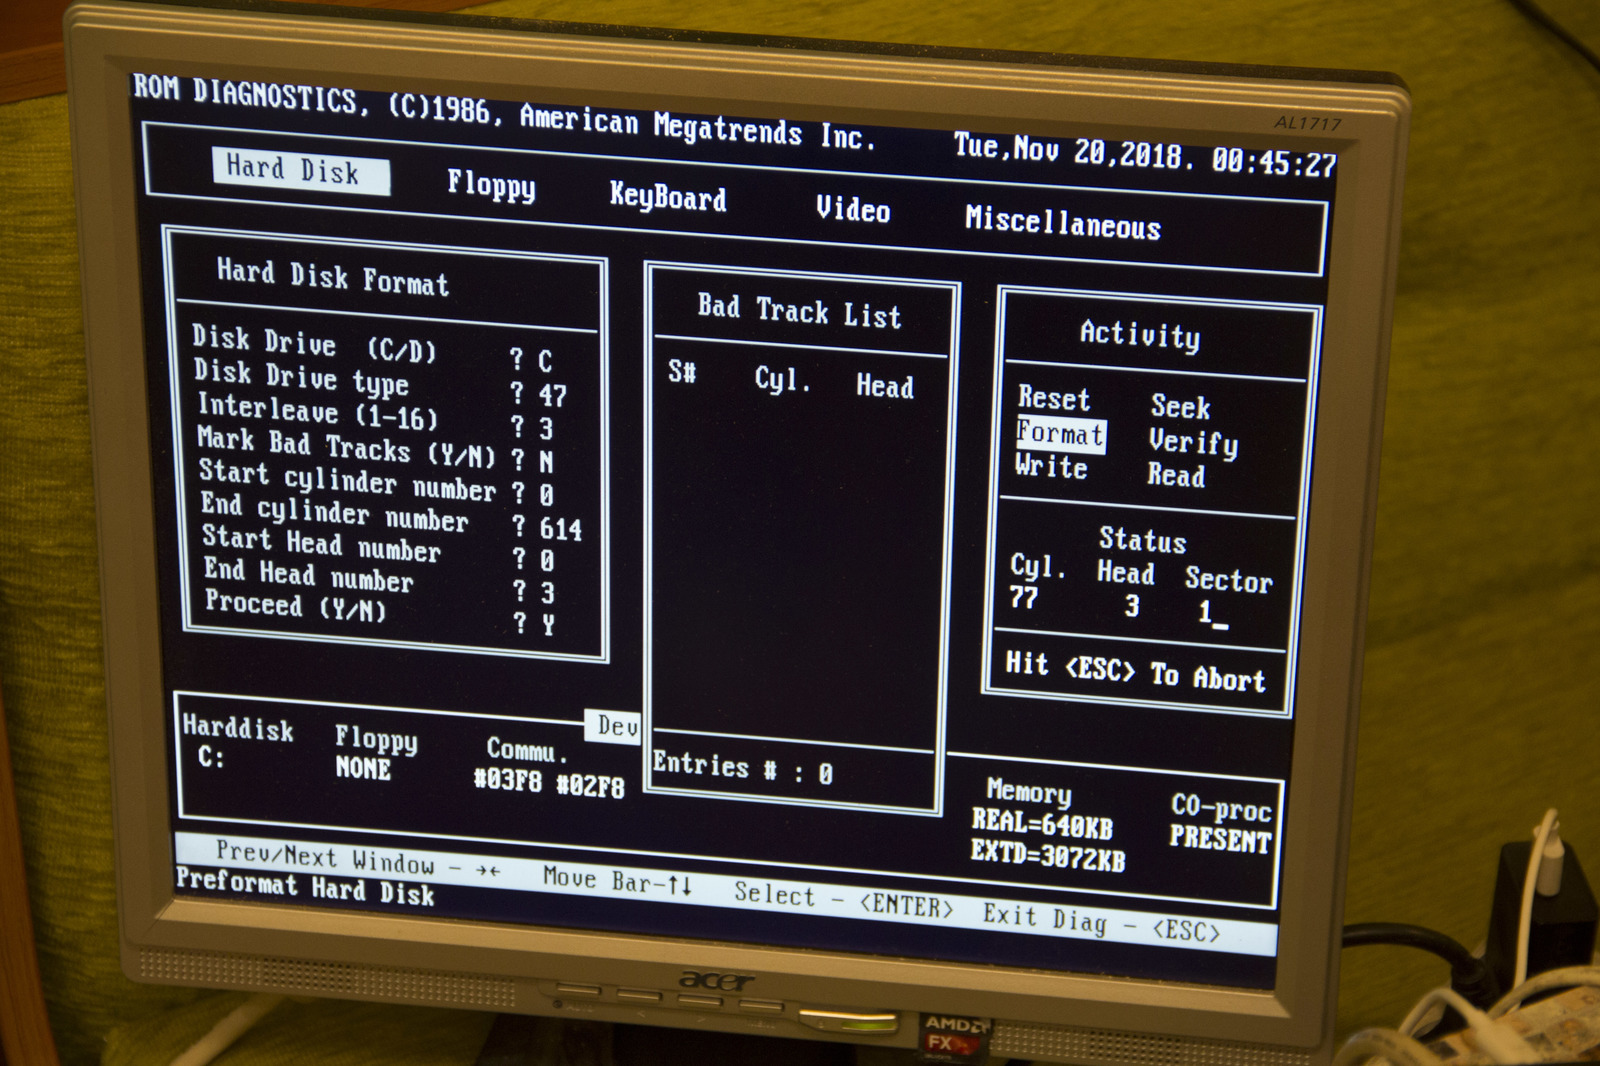Screen dimensions: 1600x1066
Task: Click the Entries # : 0 line
Action: point(742,768)
